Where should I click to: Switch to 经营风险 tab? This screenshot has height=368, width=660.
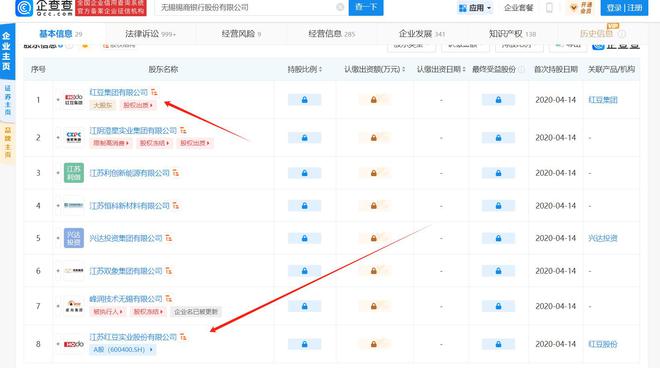point(241,34)
